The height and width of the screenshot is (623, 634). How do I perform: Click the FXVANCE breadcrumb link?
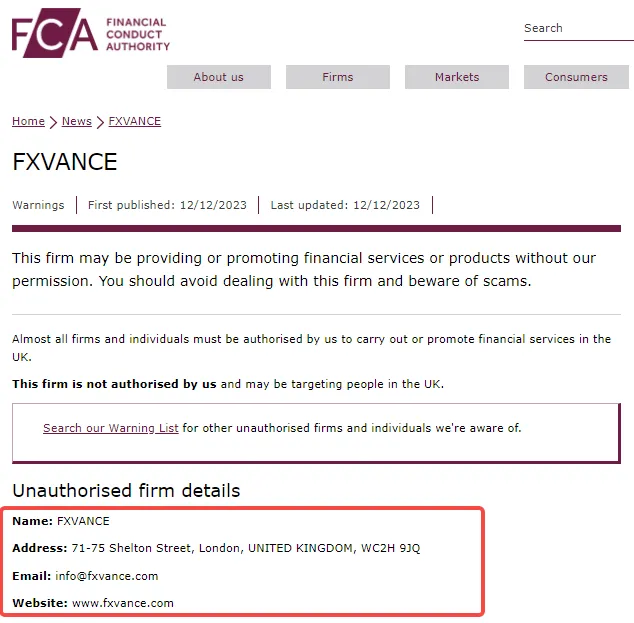click(x=135, y=121)
